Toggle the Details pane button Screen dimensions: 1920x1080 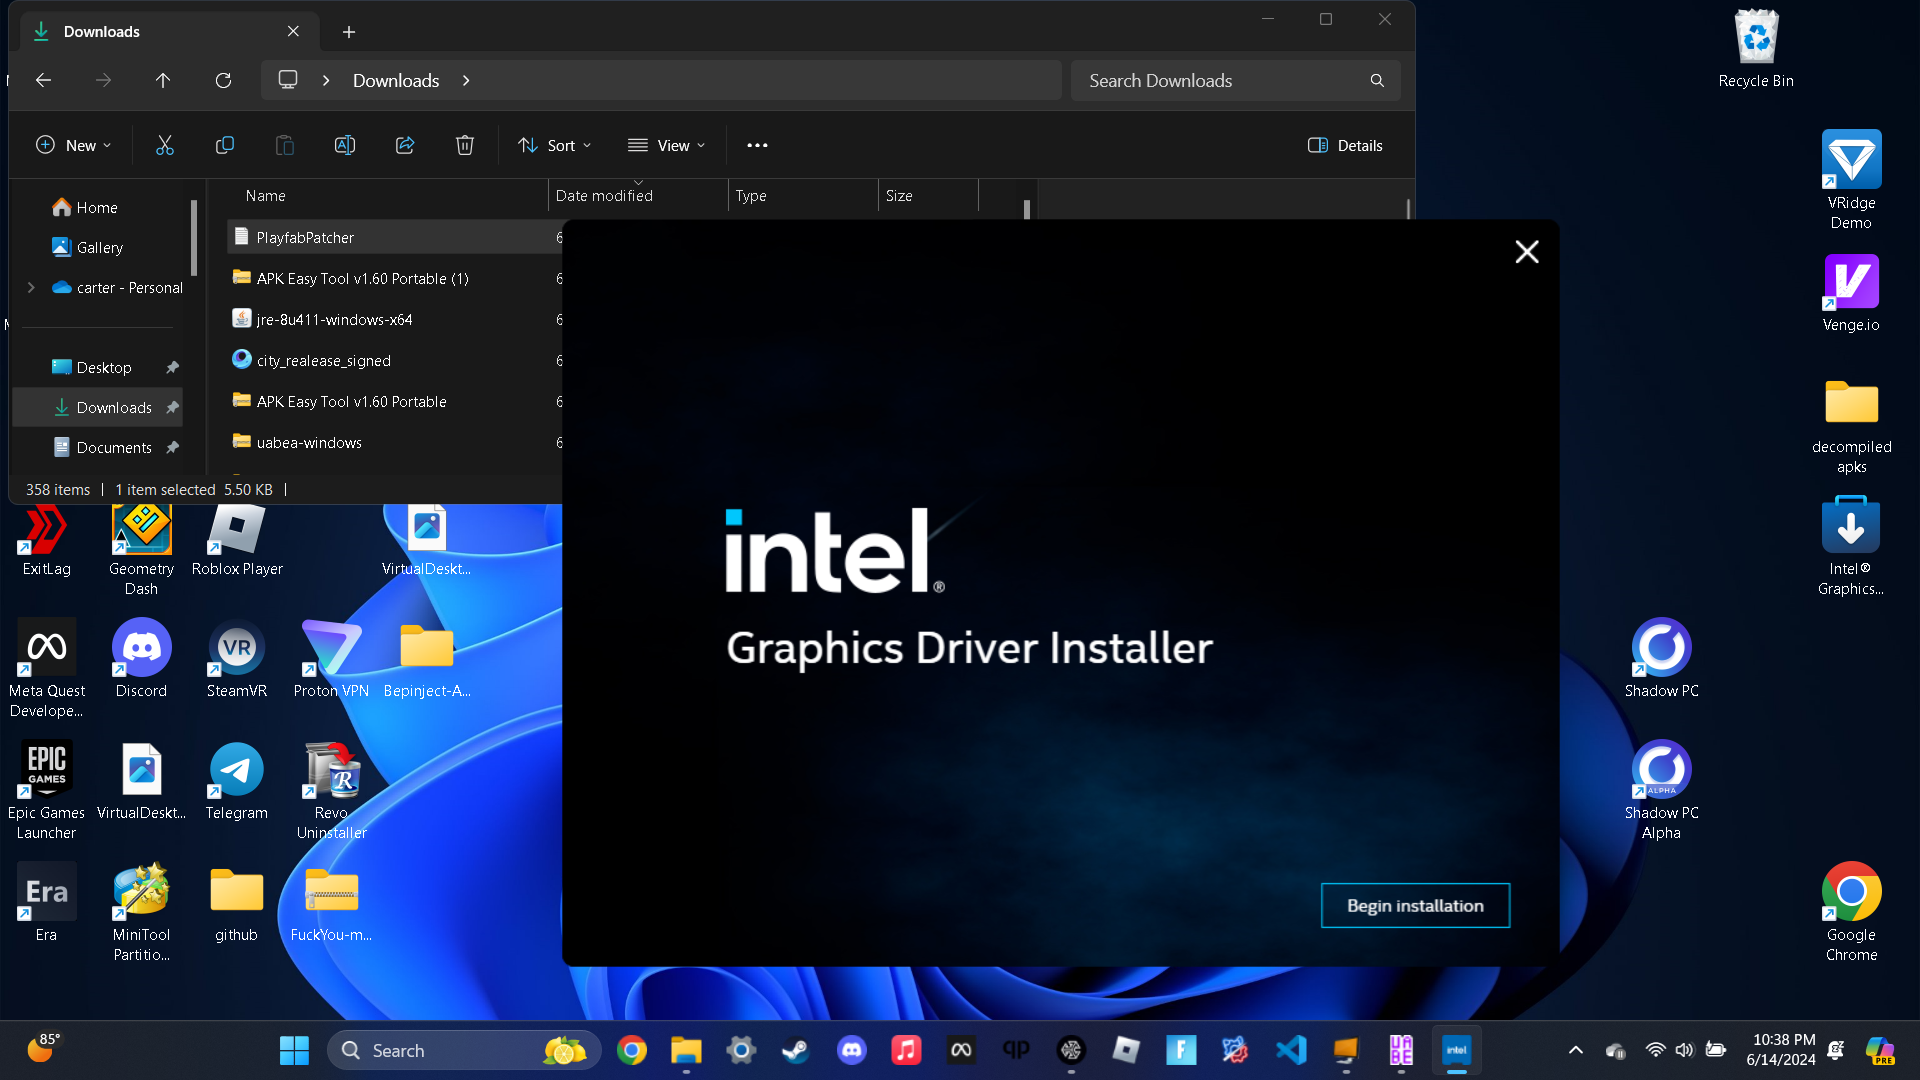(1345, 146)
